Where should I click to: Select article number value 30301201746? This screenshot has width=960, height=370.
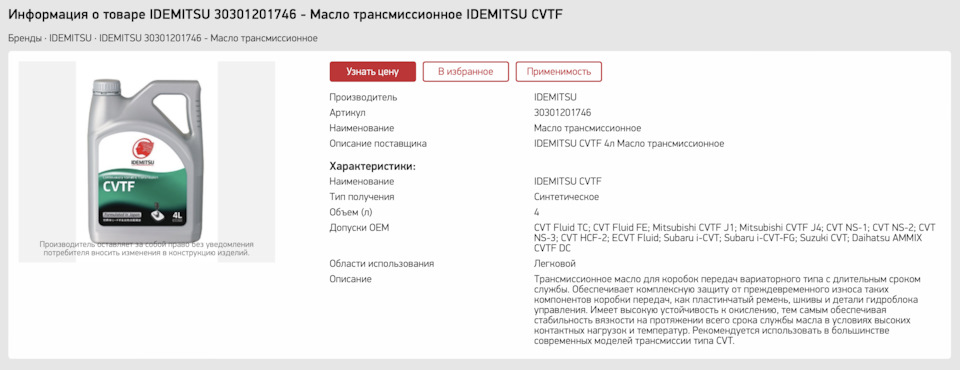pyautogui.click(x=563, y=113)
